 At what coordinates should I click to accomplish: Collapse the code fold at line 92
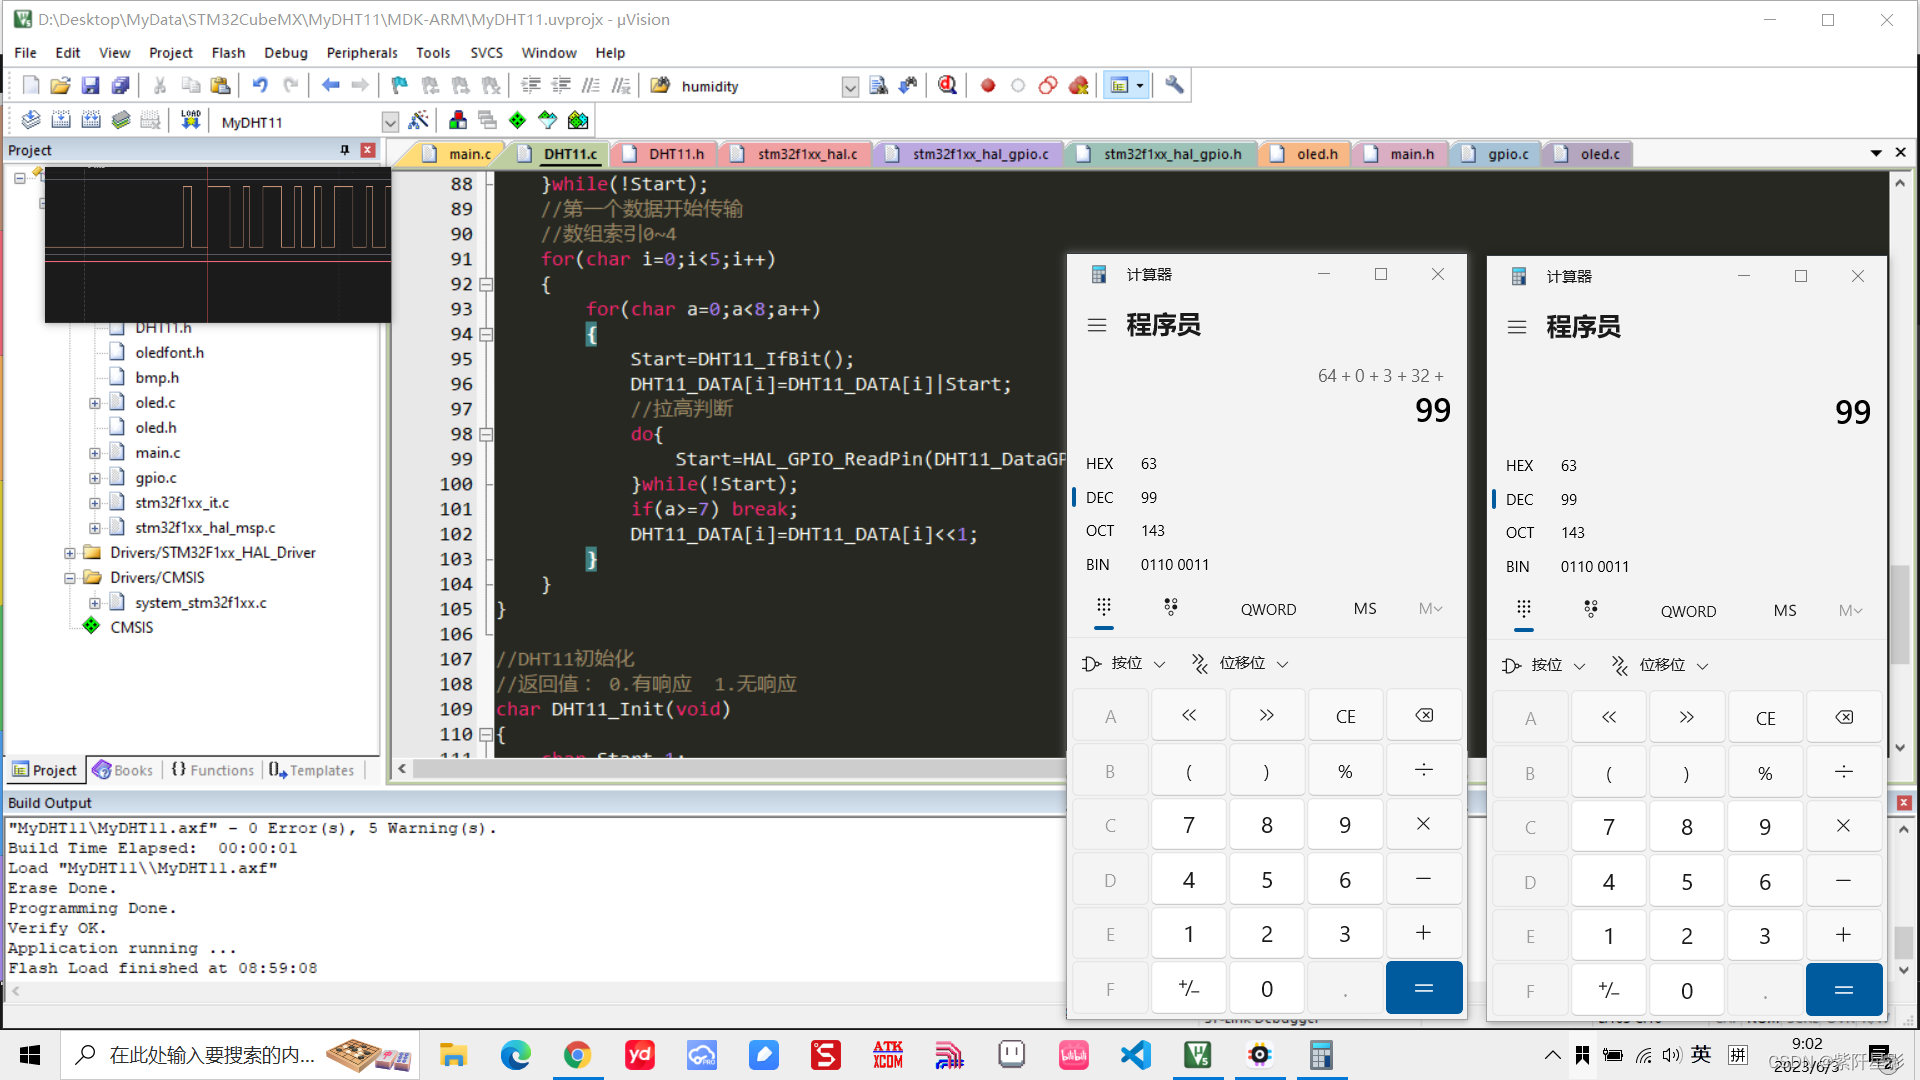coord(486,284)
